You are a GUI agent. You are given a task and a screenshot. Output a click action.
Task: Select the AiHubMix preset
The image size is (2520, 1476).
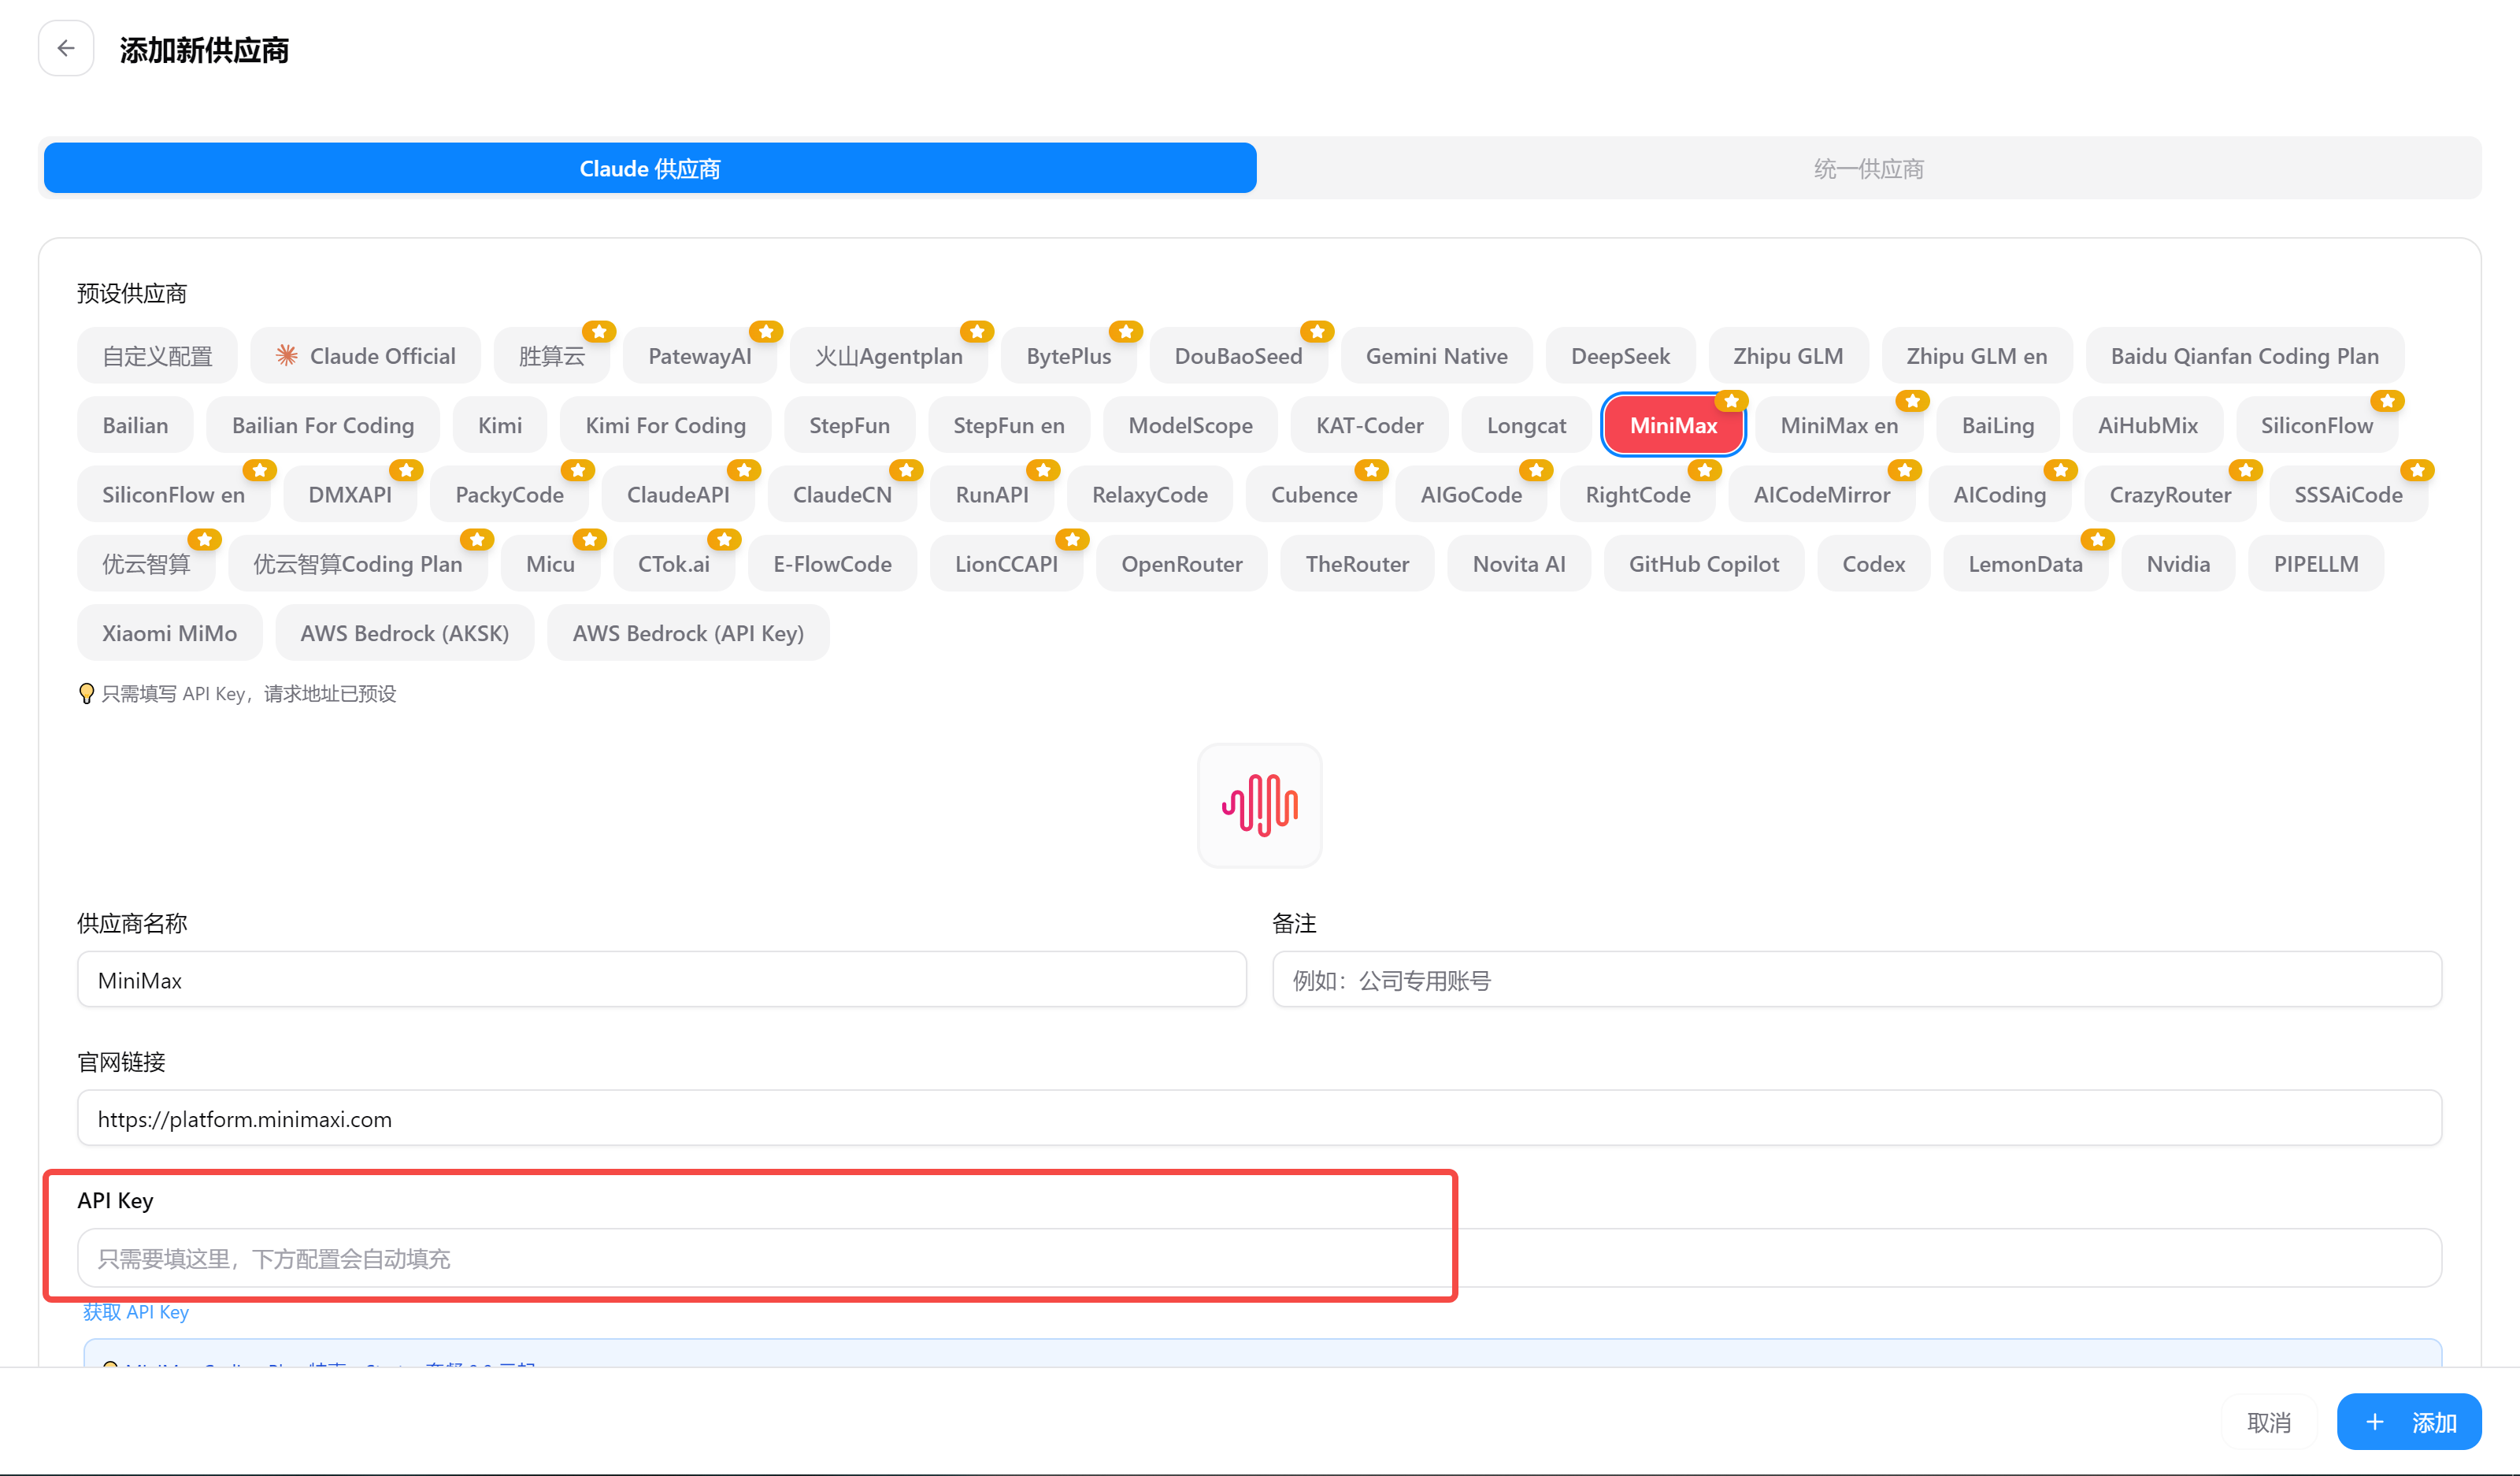pyautogui.click(x=2148, y=425)
